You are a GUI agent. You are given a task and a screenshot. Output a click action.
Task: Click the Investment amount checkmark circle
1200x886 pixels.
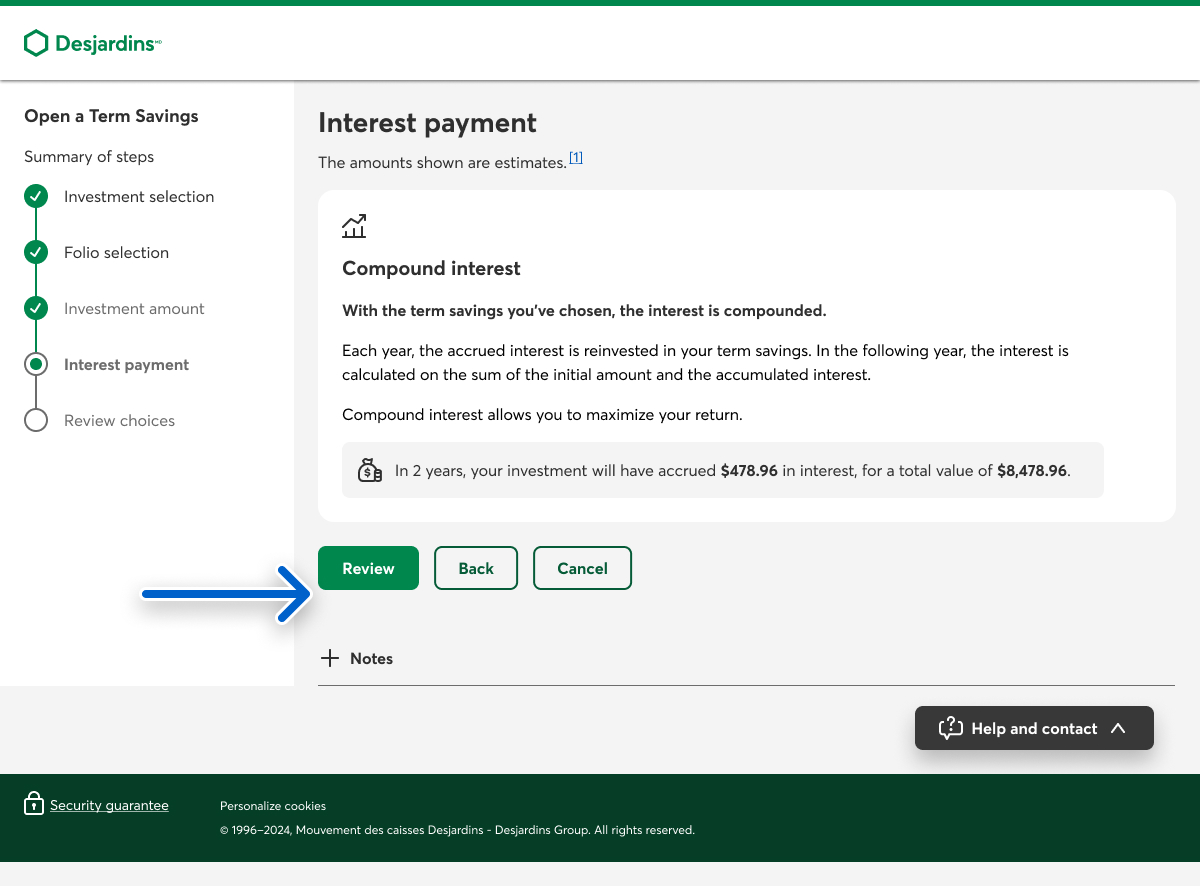pyautogui.click(x=36, y=309)
